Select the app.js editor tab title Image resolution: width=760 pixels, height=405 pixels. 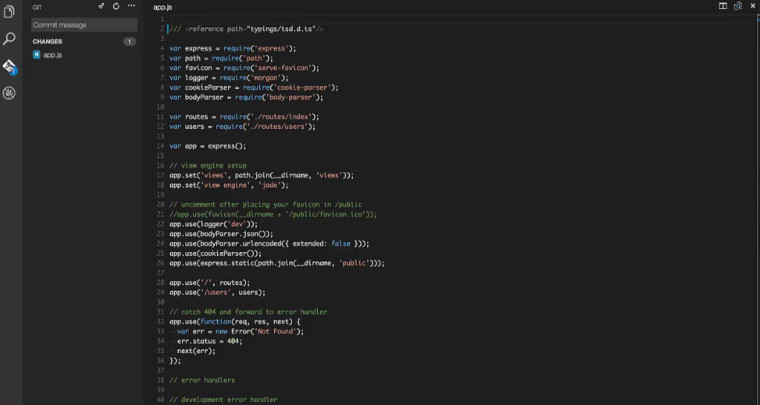click(x=162, y=7)
